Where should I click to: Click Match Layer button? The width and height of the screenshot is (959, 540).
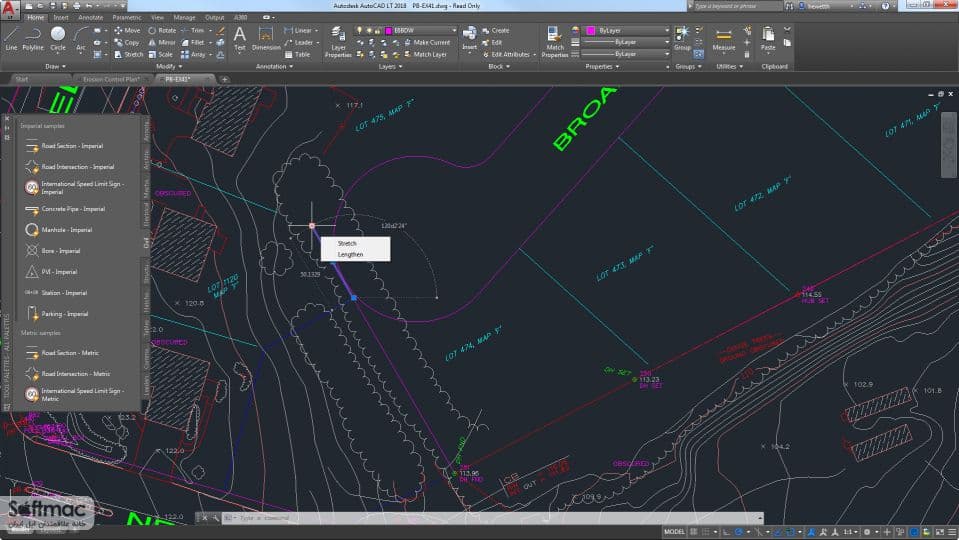[426, 54]
